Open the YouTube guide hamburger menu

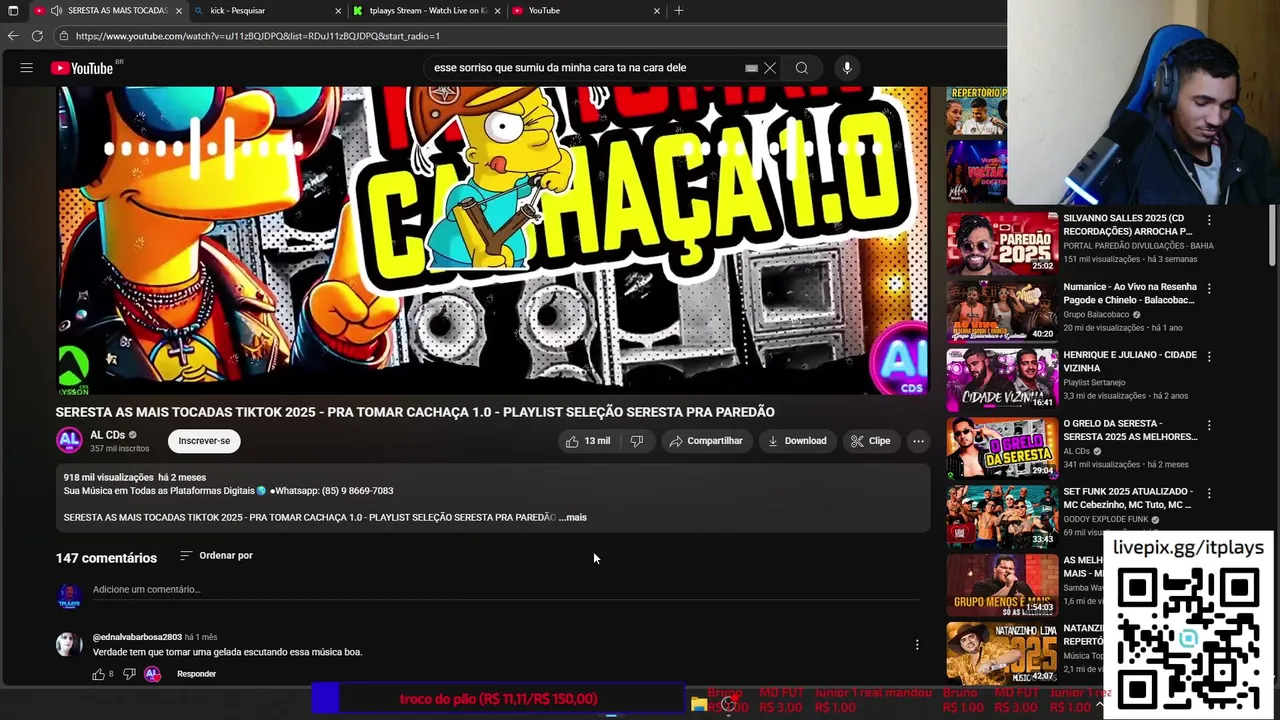tap(27, 68)
